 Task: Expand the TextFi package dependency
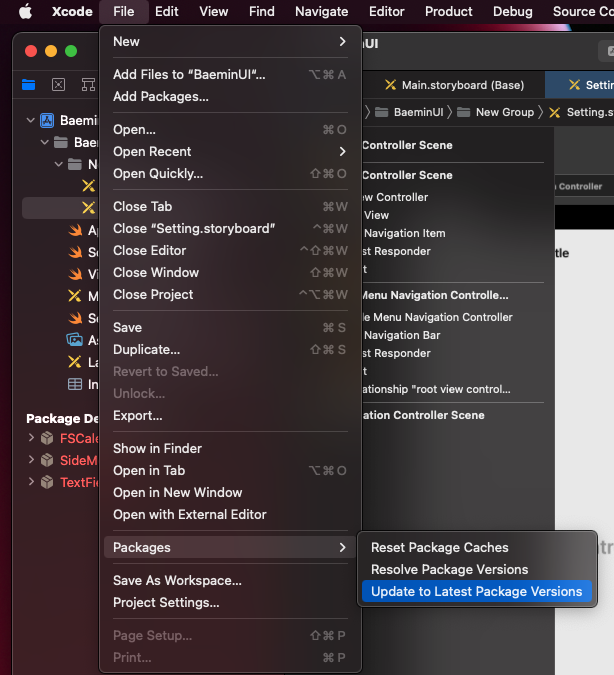tap(31, 482)
